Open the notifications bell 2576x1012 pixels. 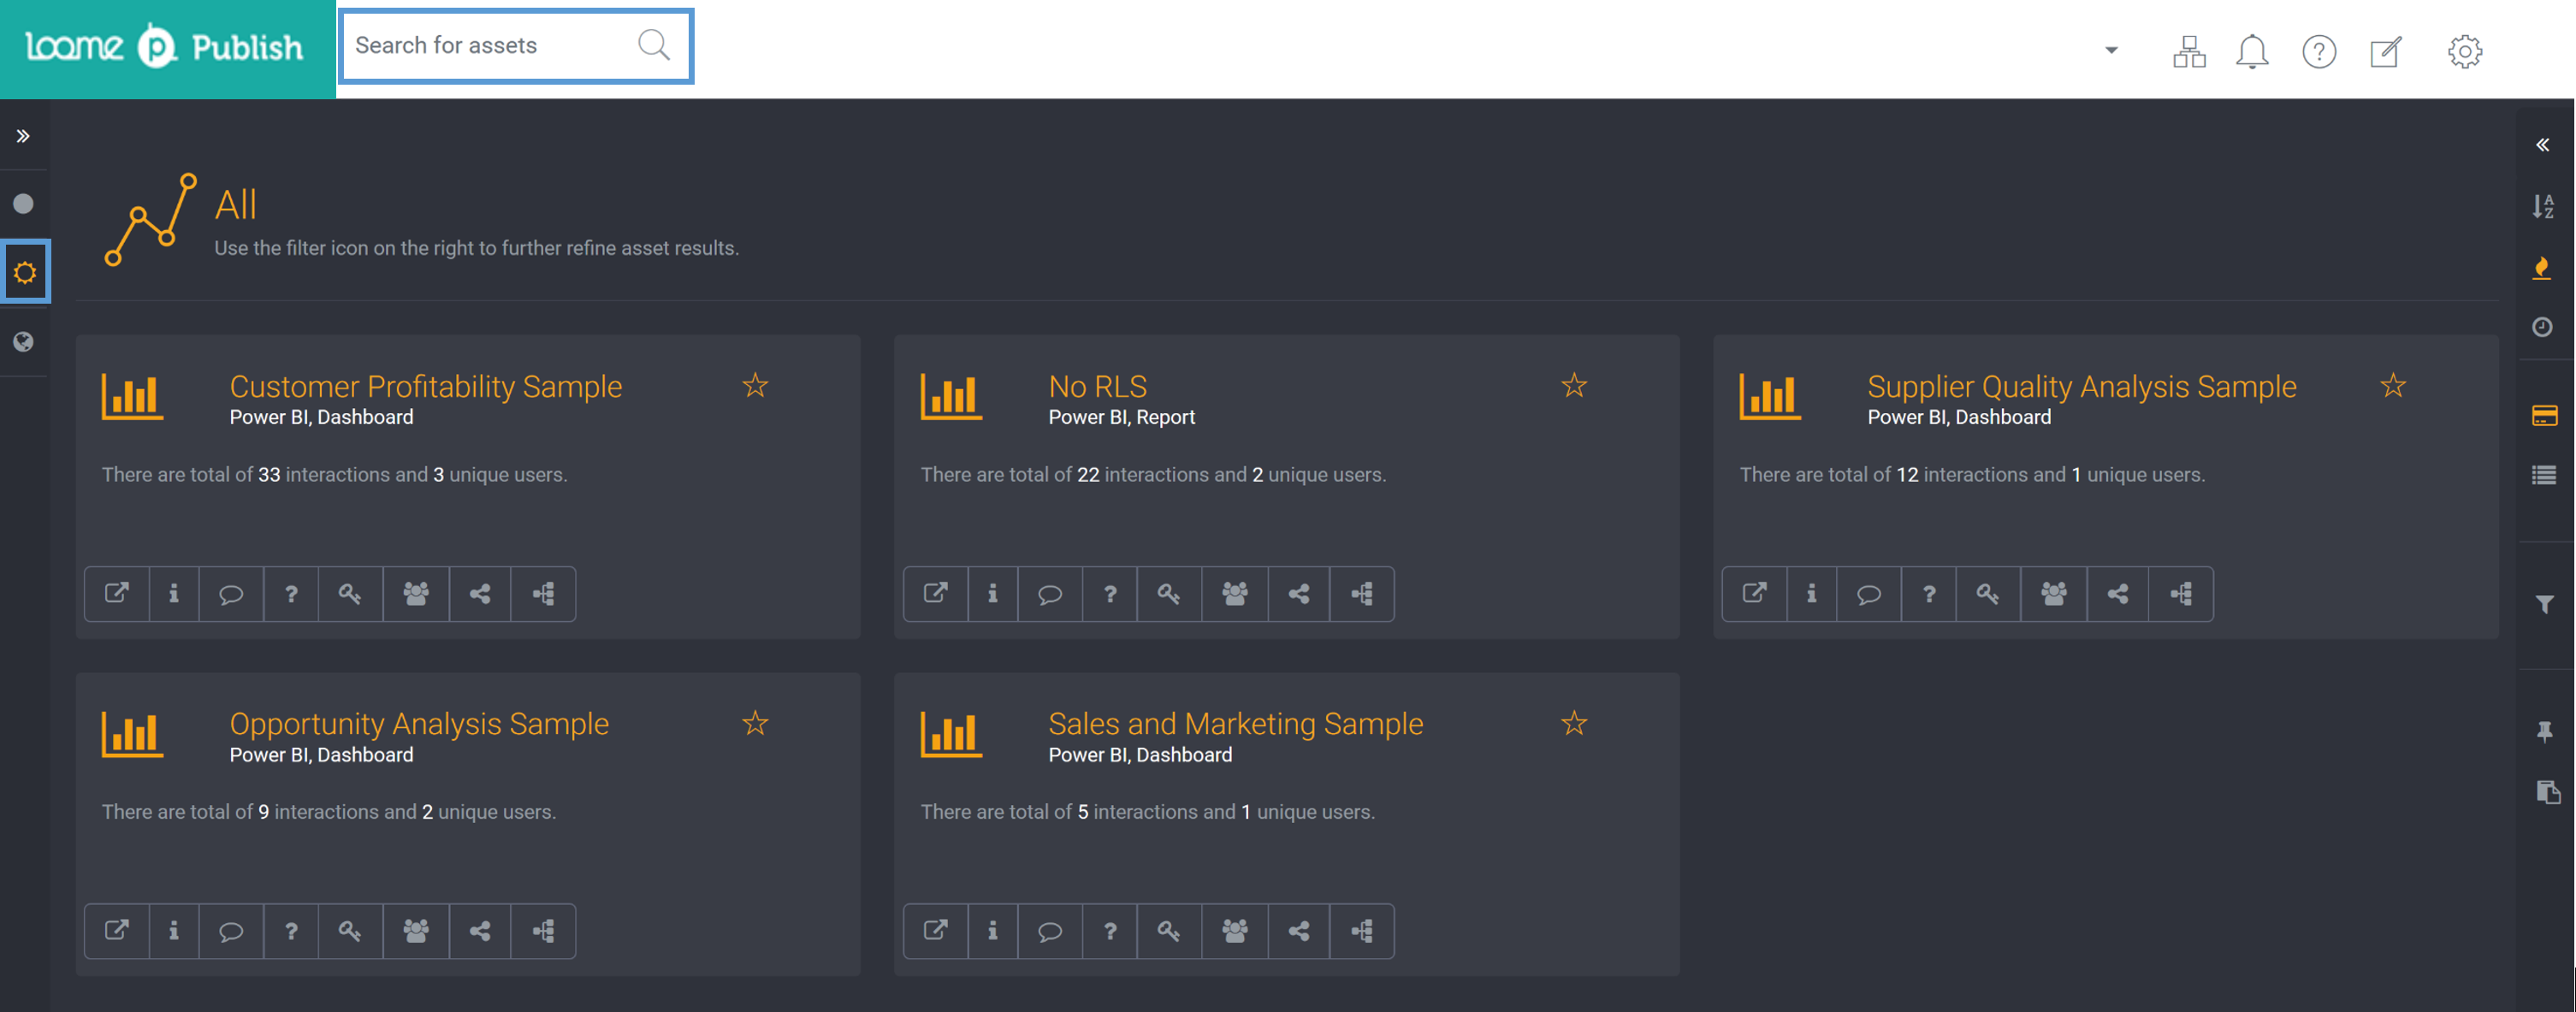(2251, 51)
